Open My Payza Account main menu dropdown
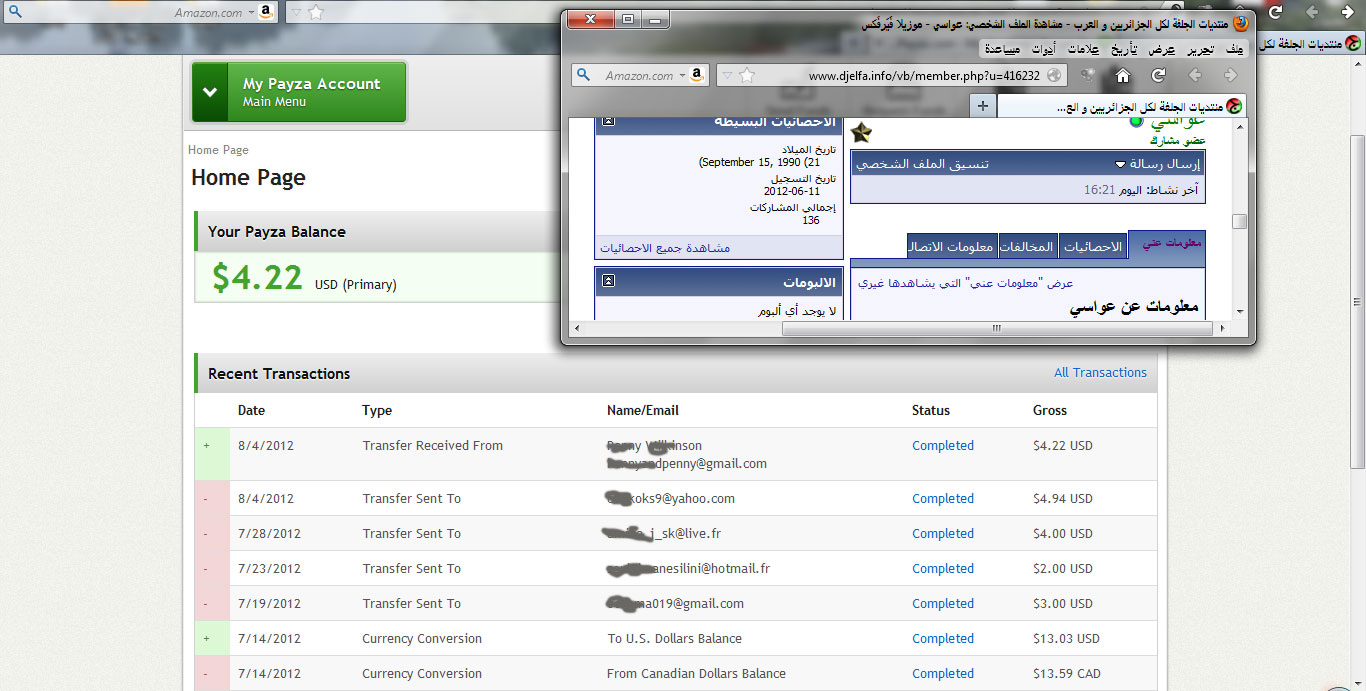 click(x=210, y=92)
